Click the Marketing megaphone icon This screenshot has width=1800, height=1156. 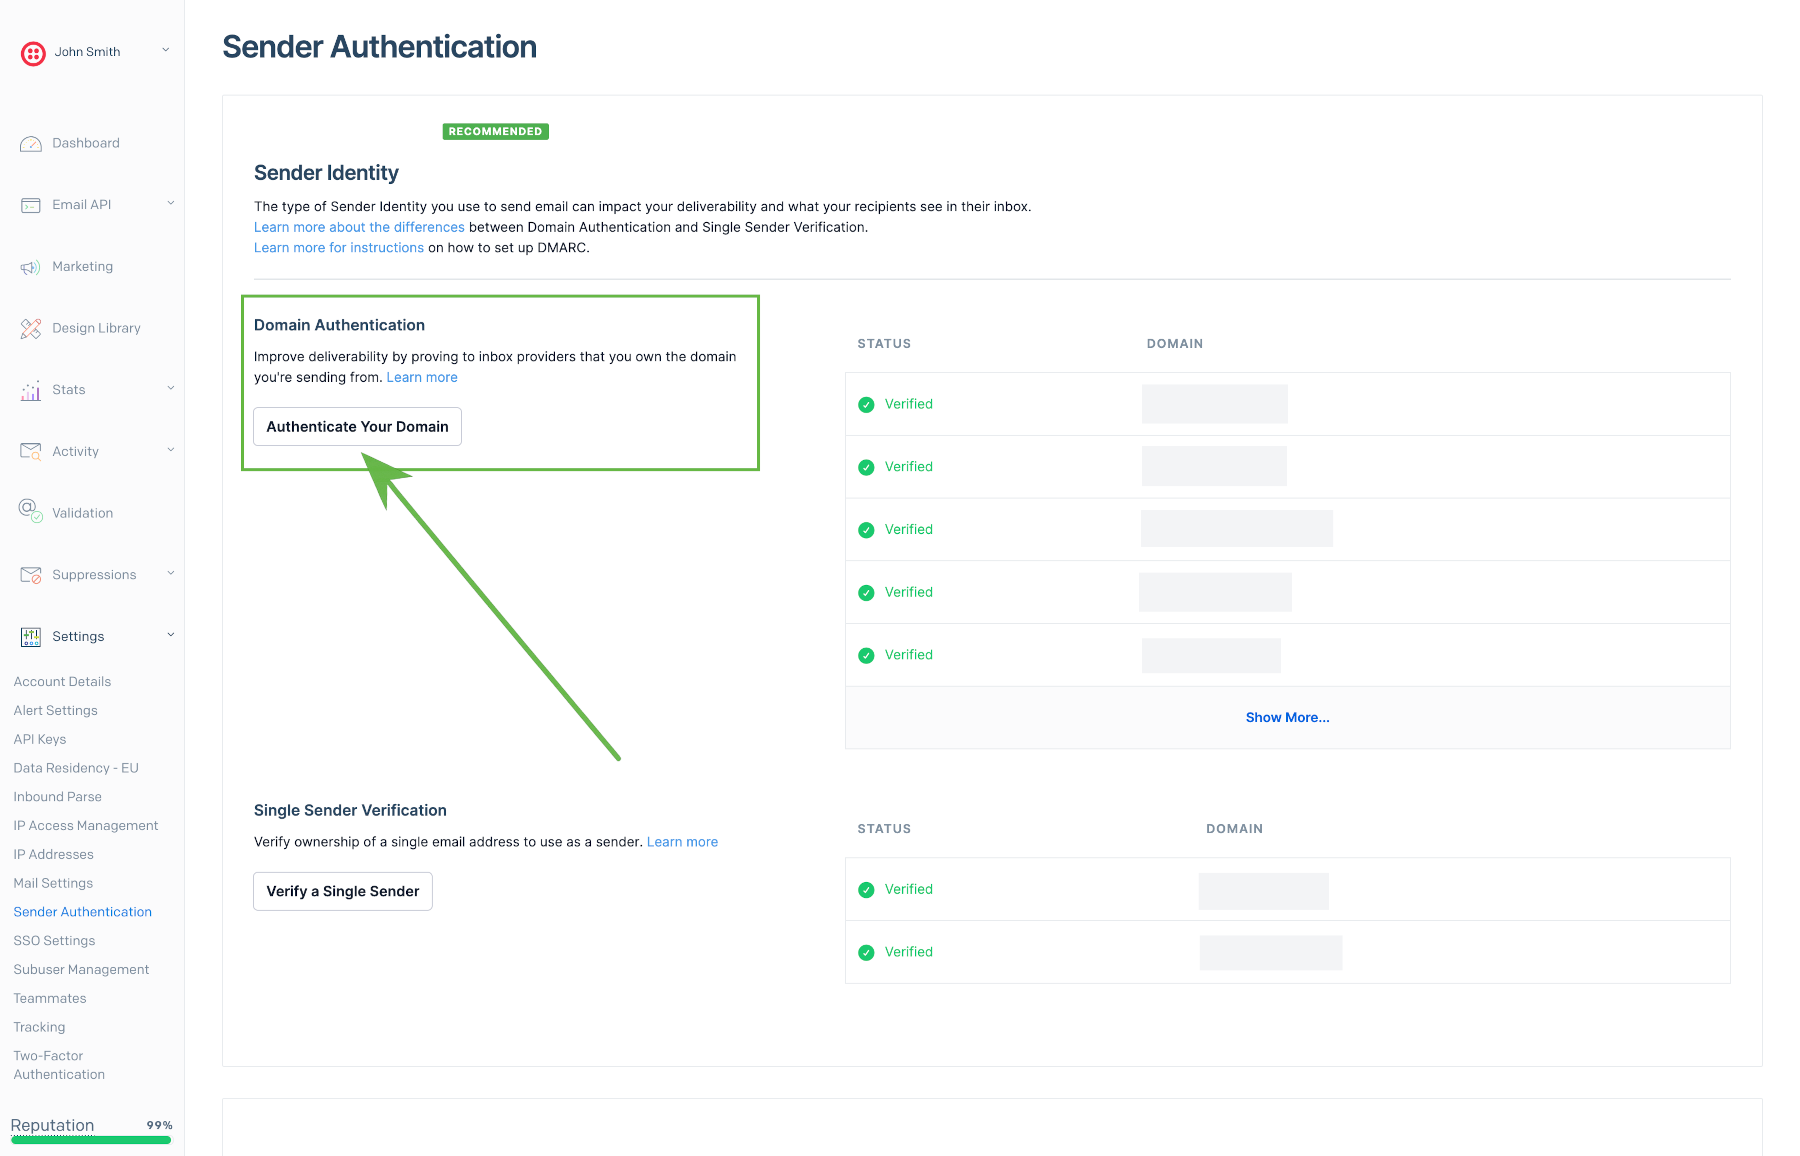click(31, 267)
